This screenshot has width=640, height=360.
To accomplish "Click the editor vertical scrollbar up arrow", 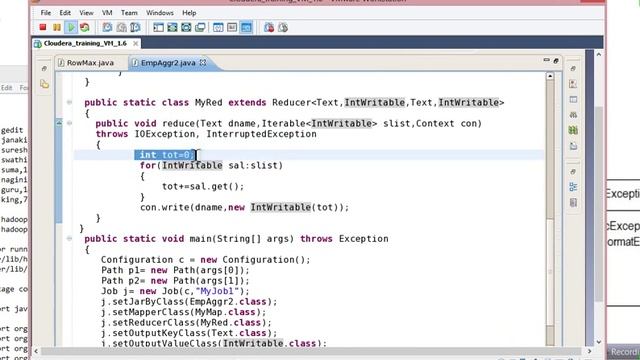I will pos(550,76).
